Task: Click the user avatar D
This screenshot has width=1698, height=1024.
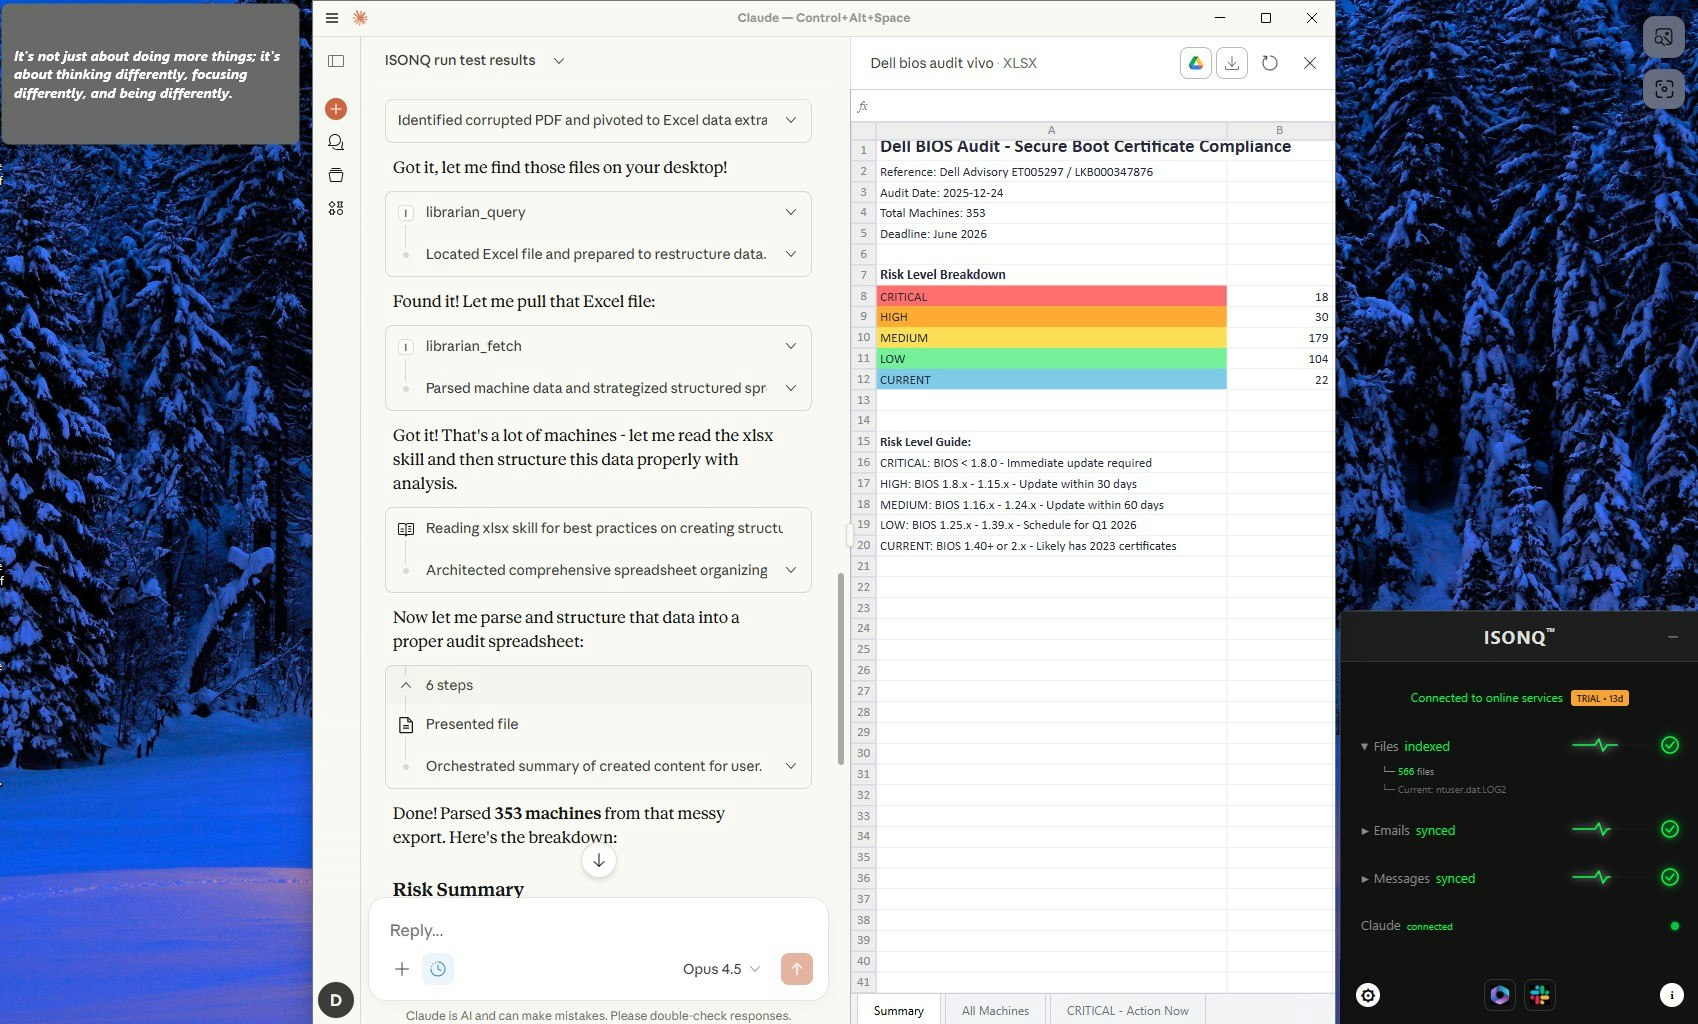Action: (x=336, y=1000)
